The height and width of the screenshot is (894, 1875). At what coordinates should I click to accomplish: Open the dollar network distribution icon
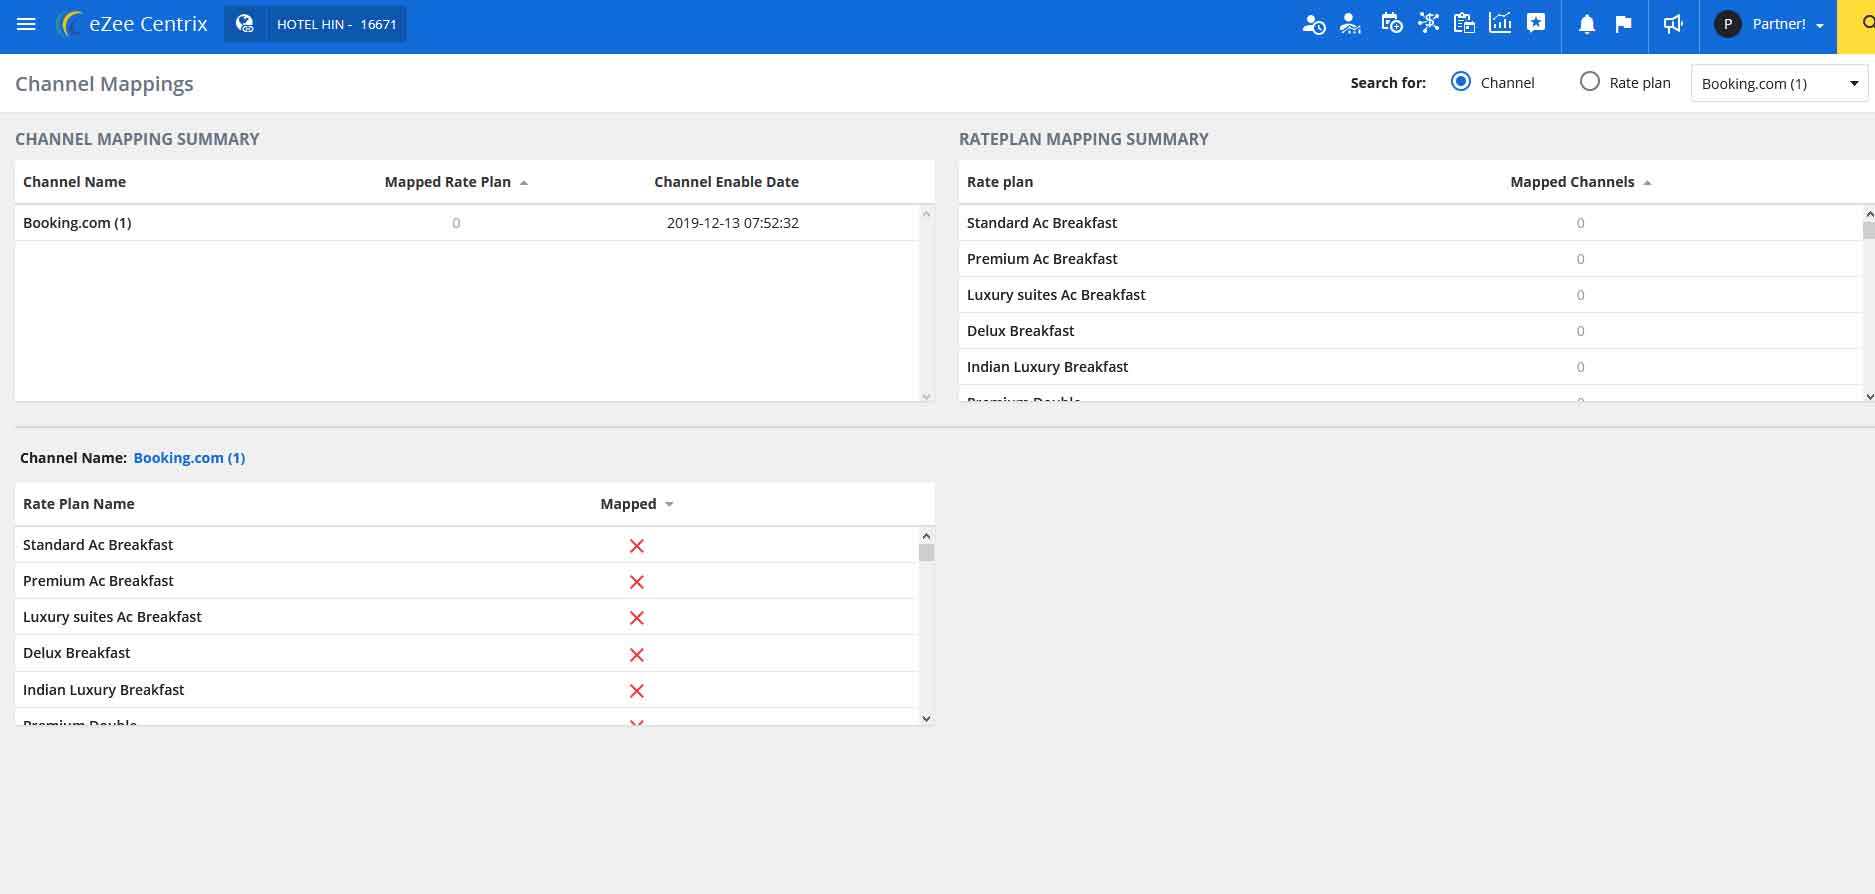point(1428,23)
